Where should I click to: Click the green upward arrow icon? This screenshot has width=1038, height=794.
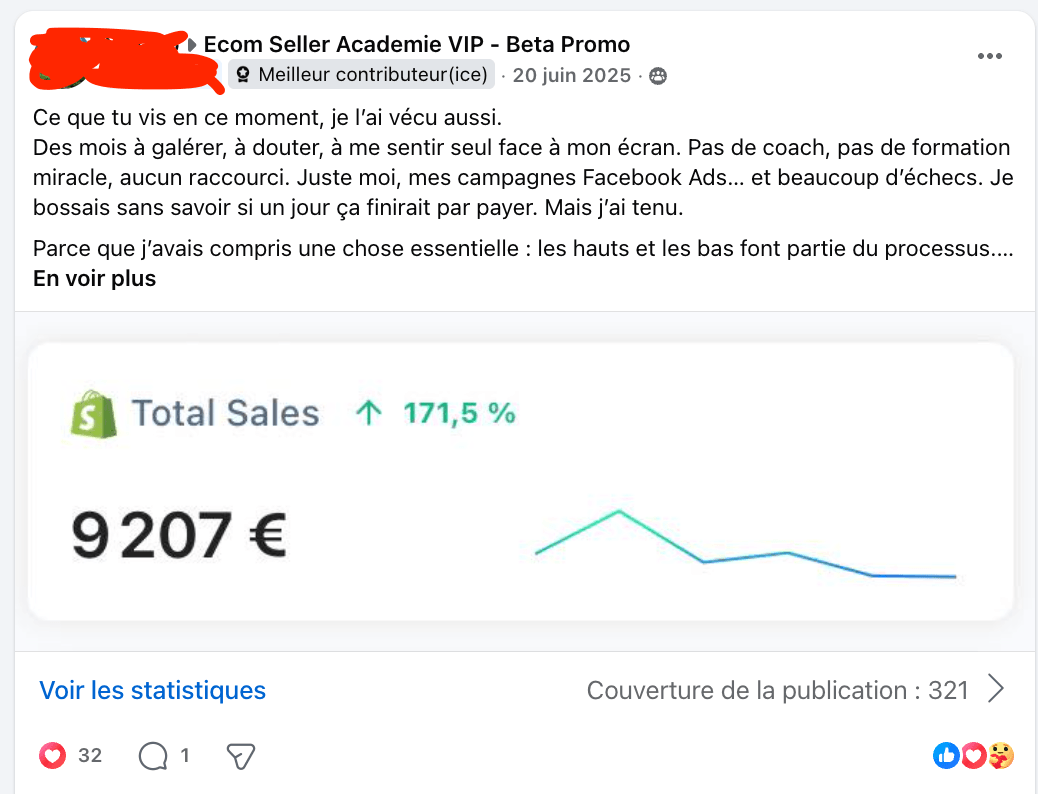[x=369, y=413]
